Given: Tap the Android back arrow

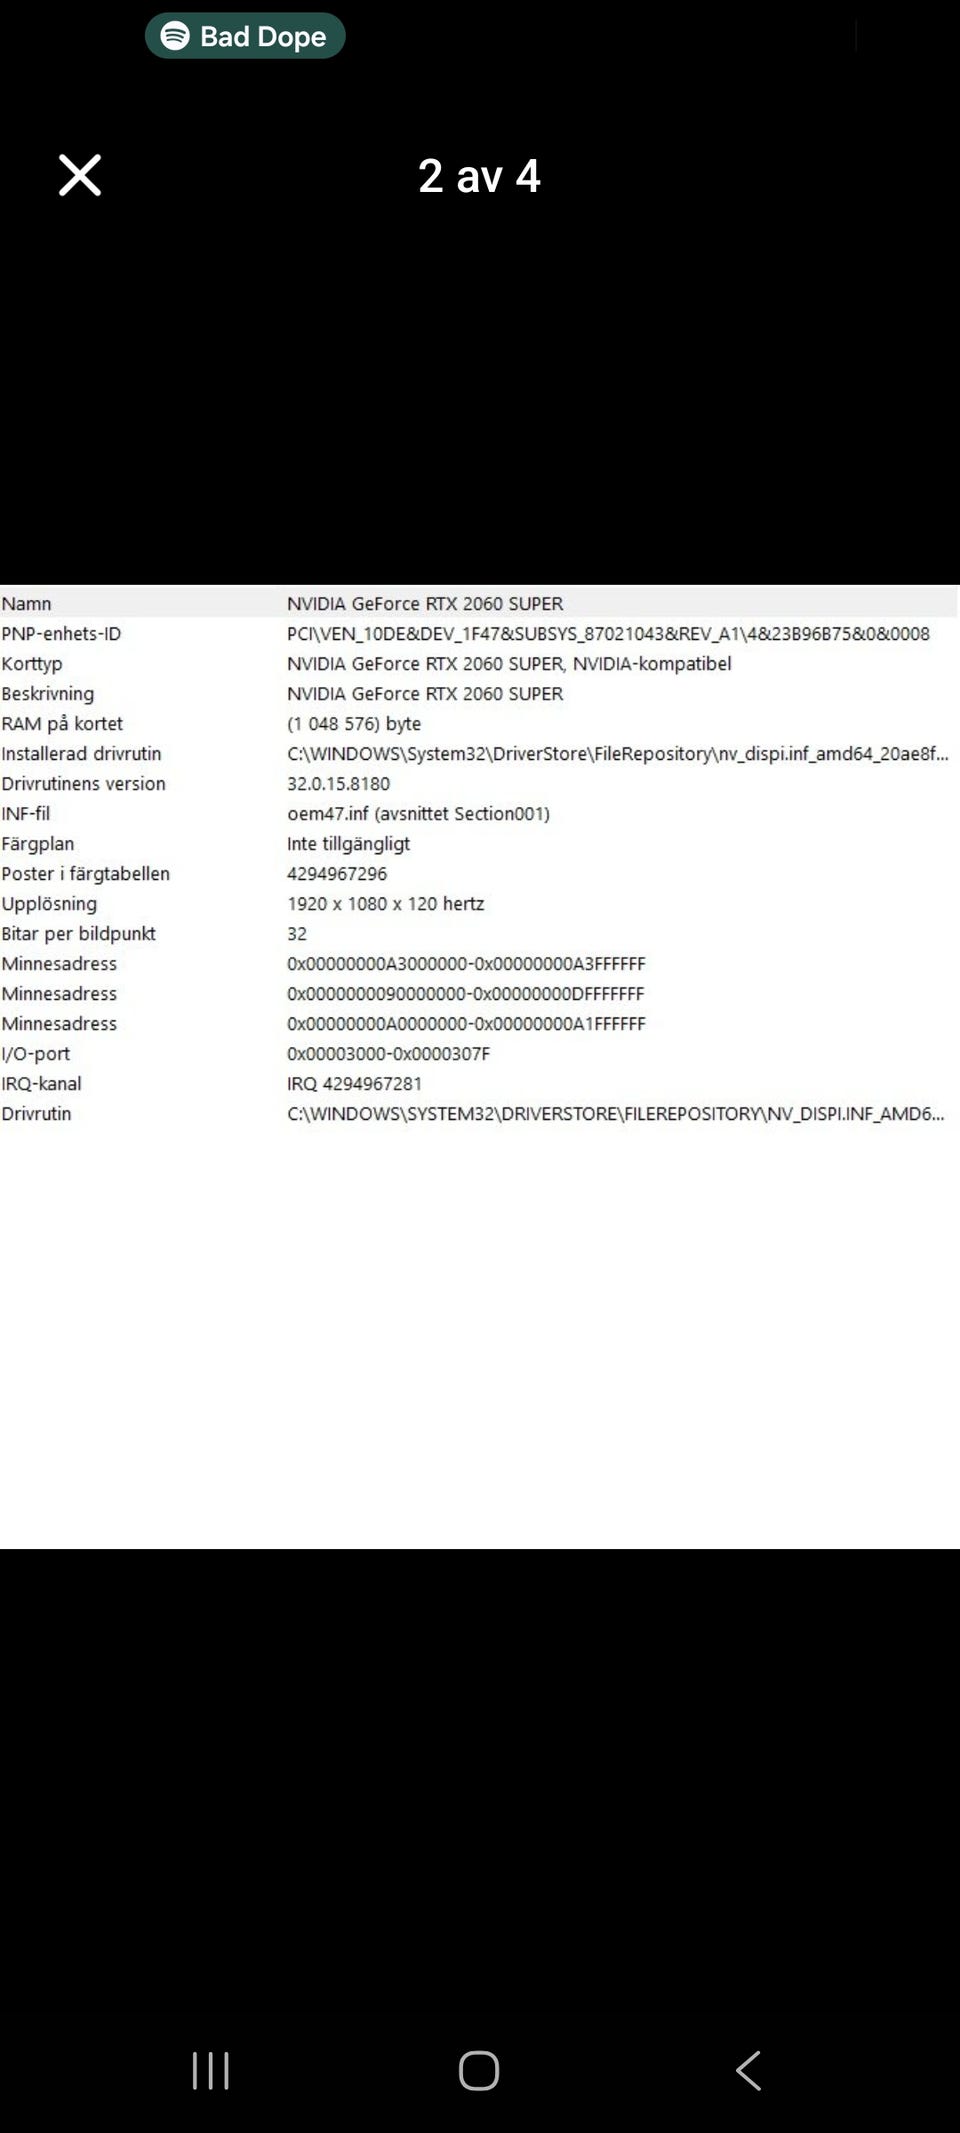Looking at the screenshot, I should (x=748, y=2070).
